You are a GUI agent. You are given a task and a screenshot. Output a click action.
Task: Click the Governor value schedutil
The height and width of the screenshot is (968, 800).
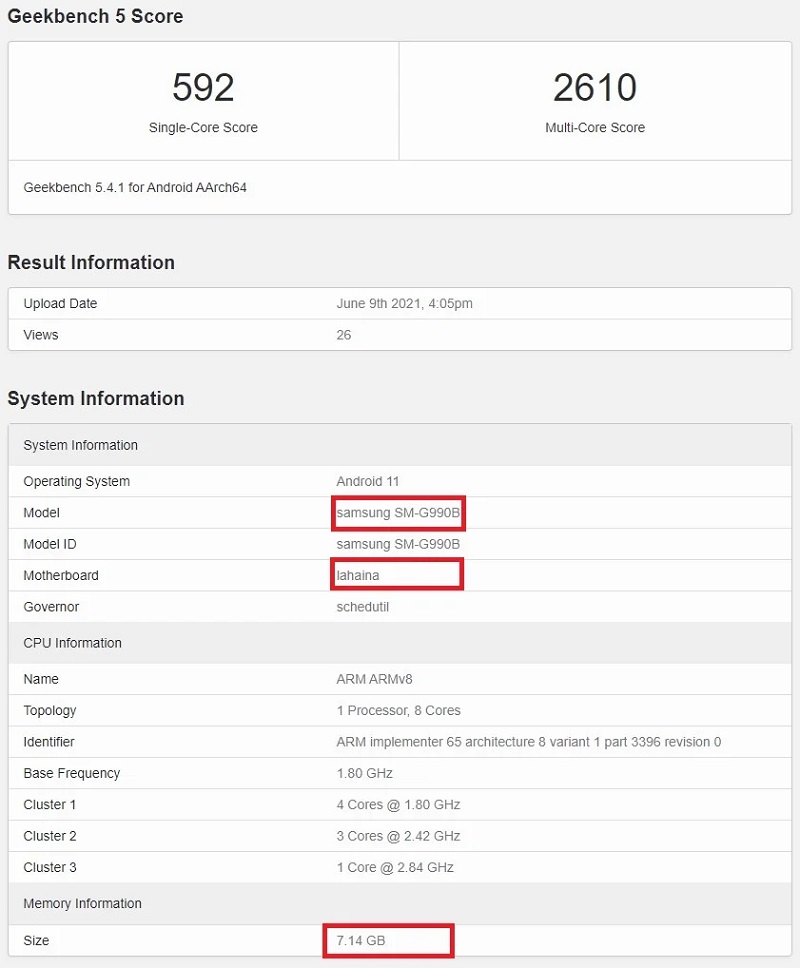point(362,607)
